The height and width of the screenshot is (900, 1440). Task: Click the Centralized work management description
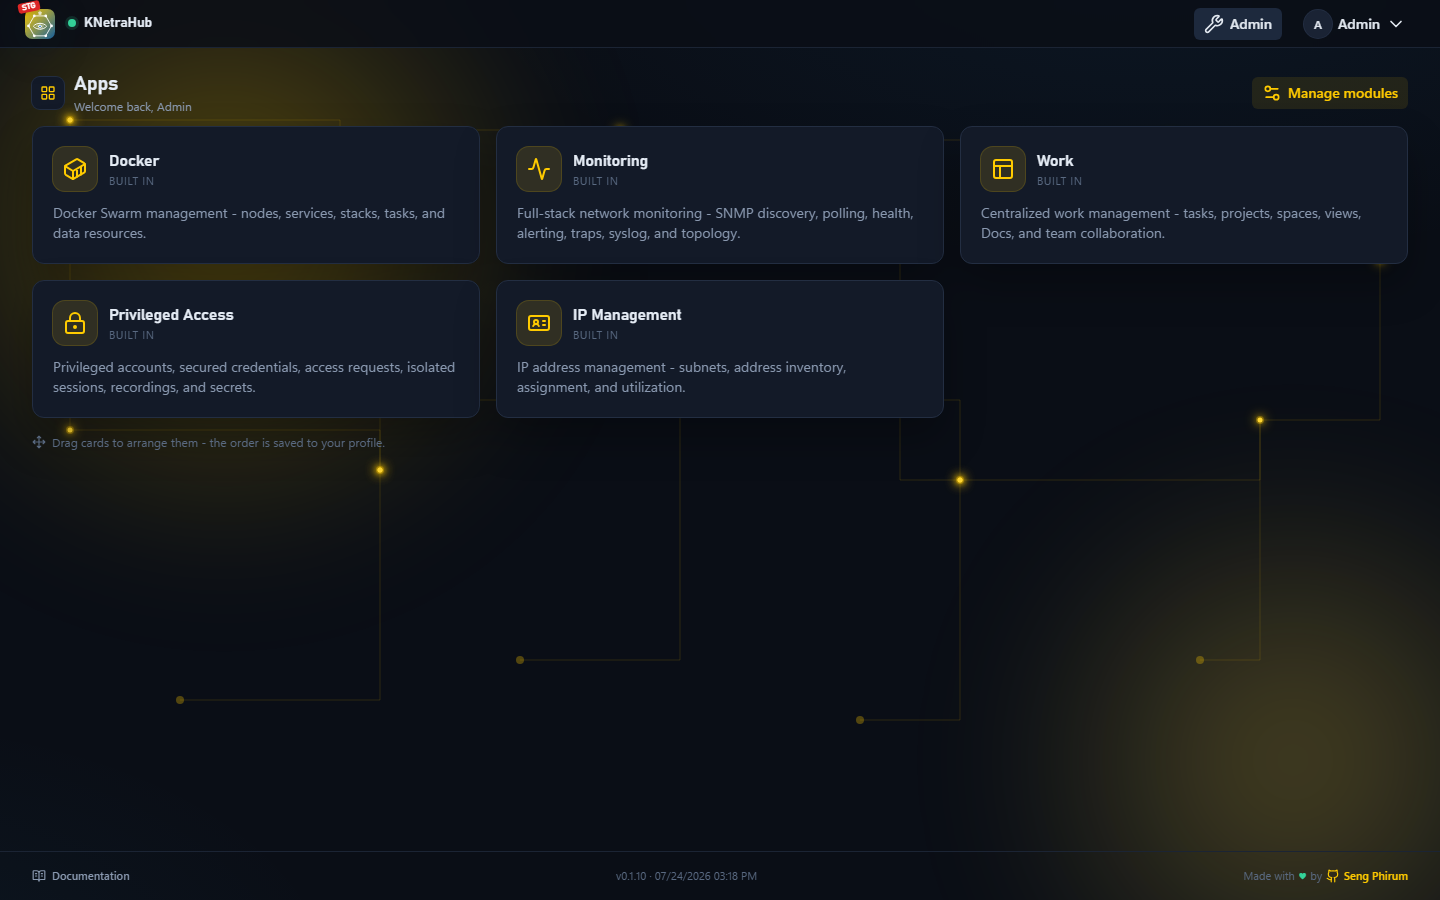pos(1171,223)
